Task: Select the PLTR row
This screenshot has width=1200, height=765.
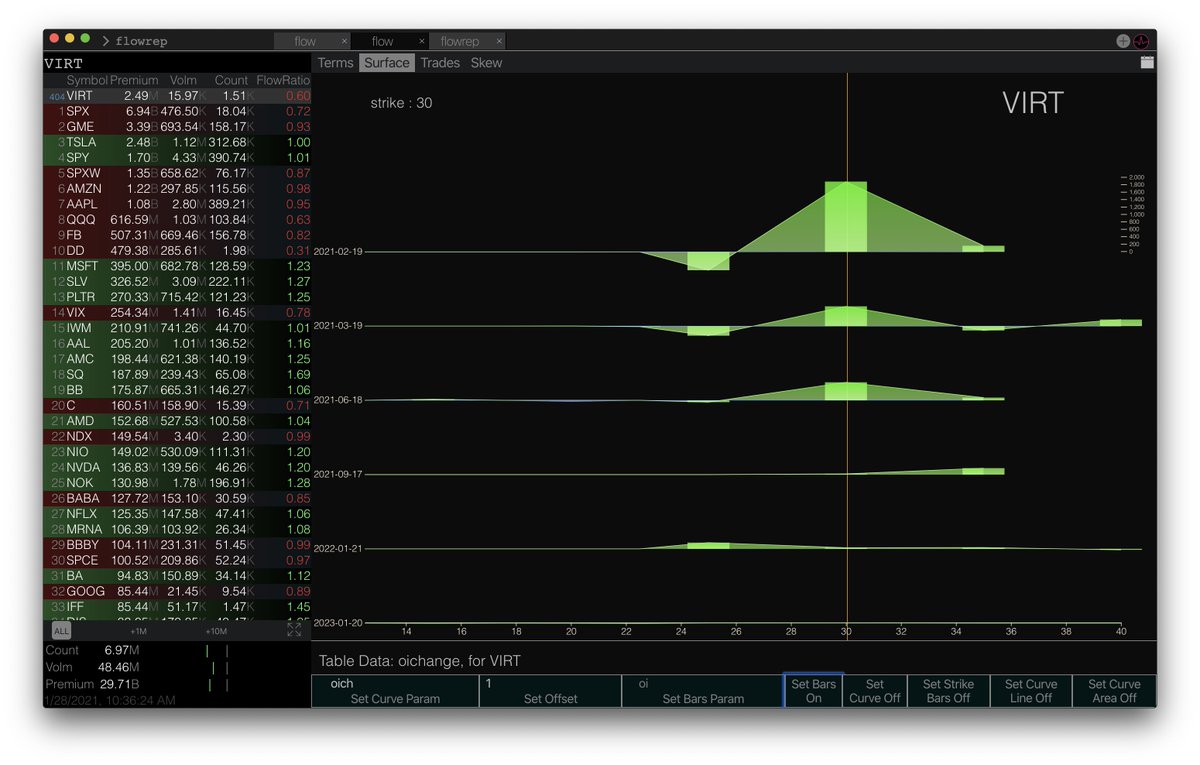Action: coord(177,297)
